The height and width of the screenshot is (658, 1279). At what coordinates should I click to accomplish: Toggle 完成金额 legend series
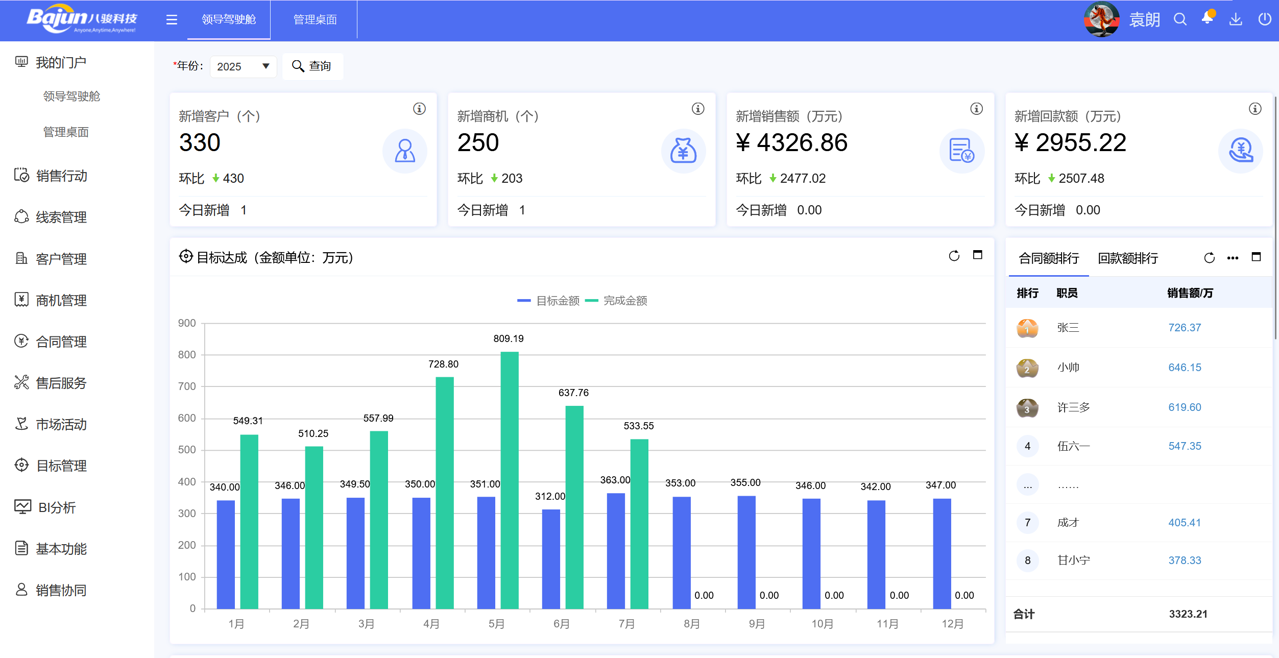coord(616,301)
